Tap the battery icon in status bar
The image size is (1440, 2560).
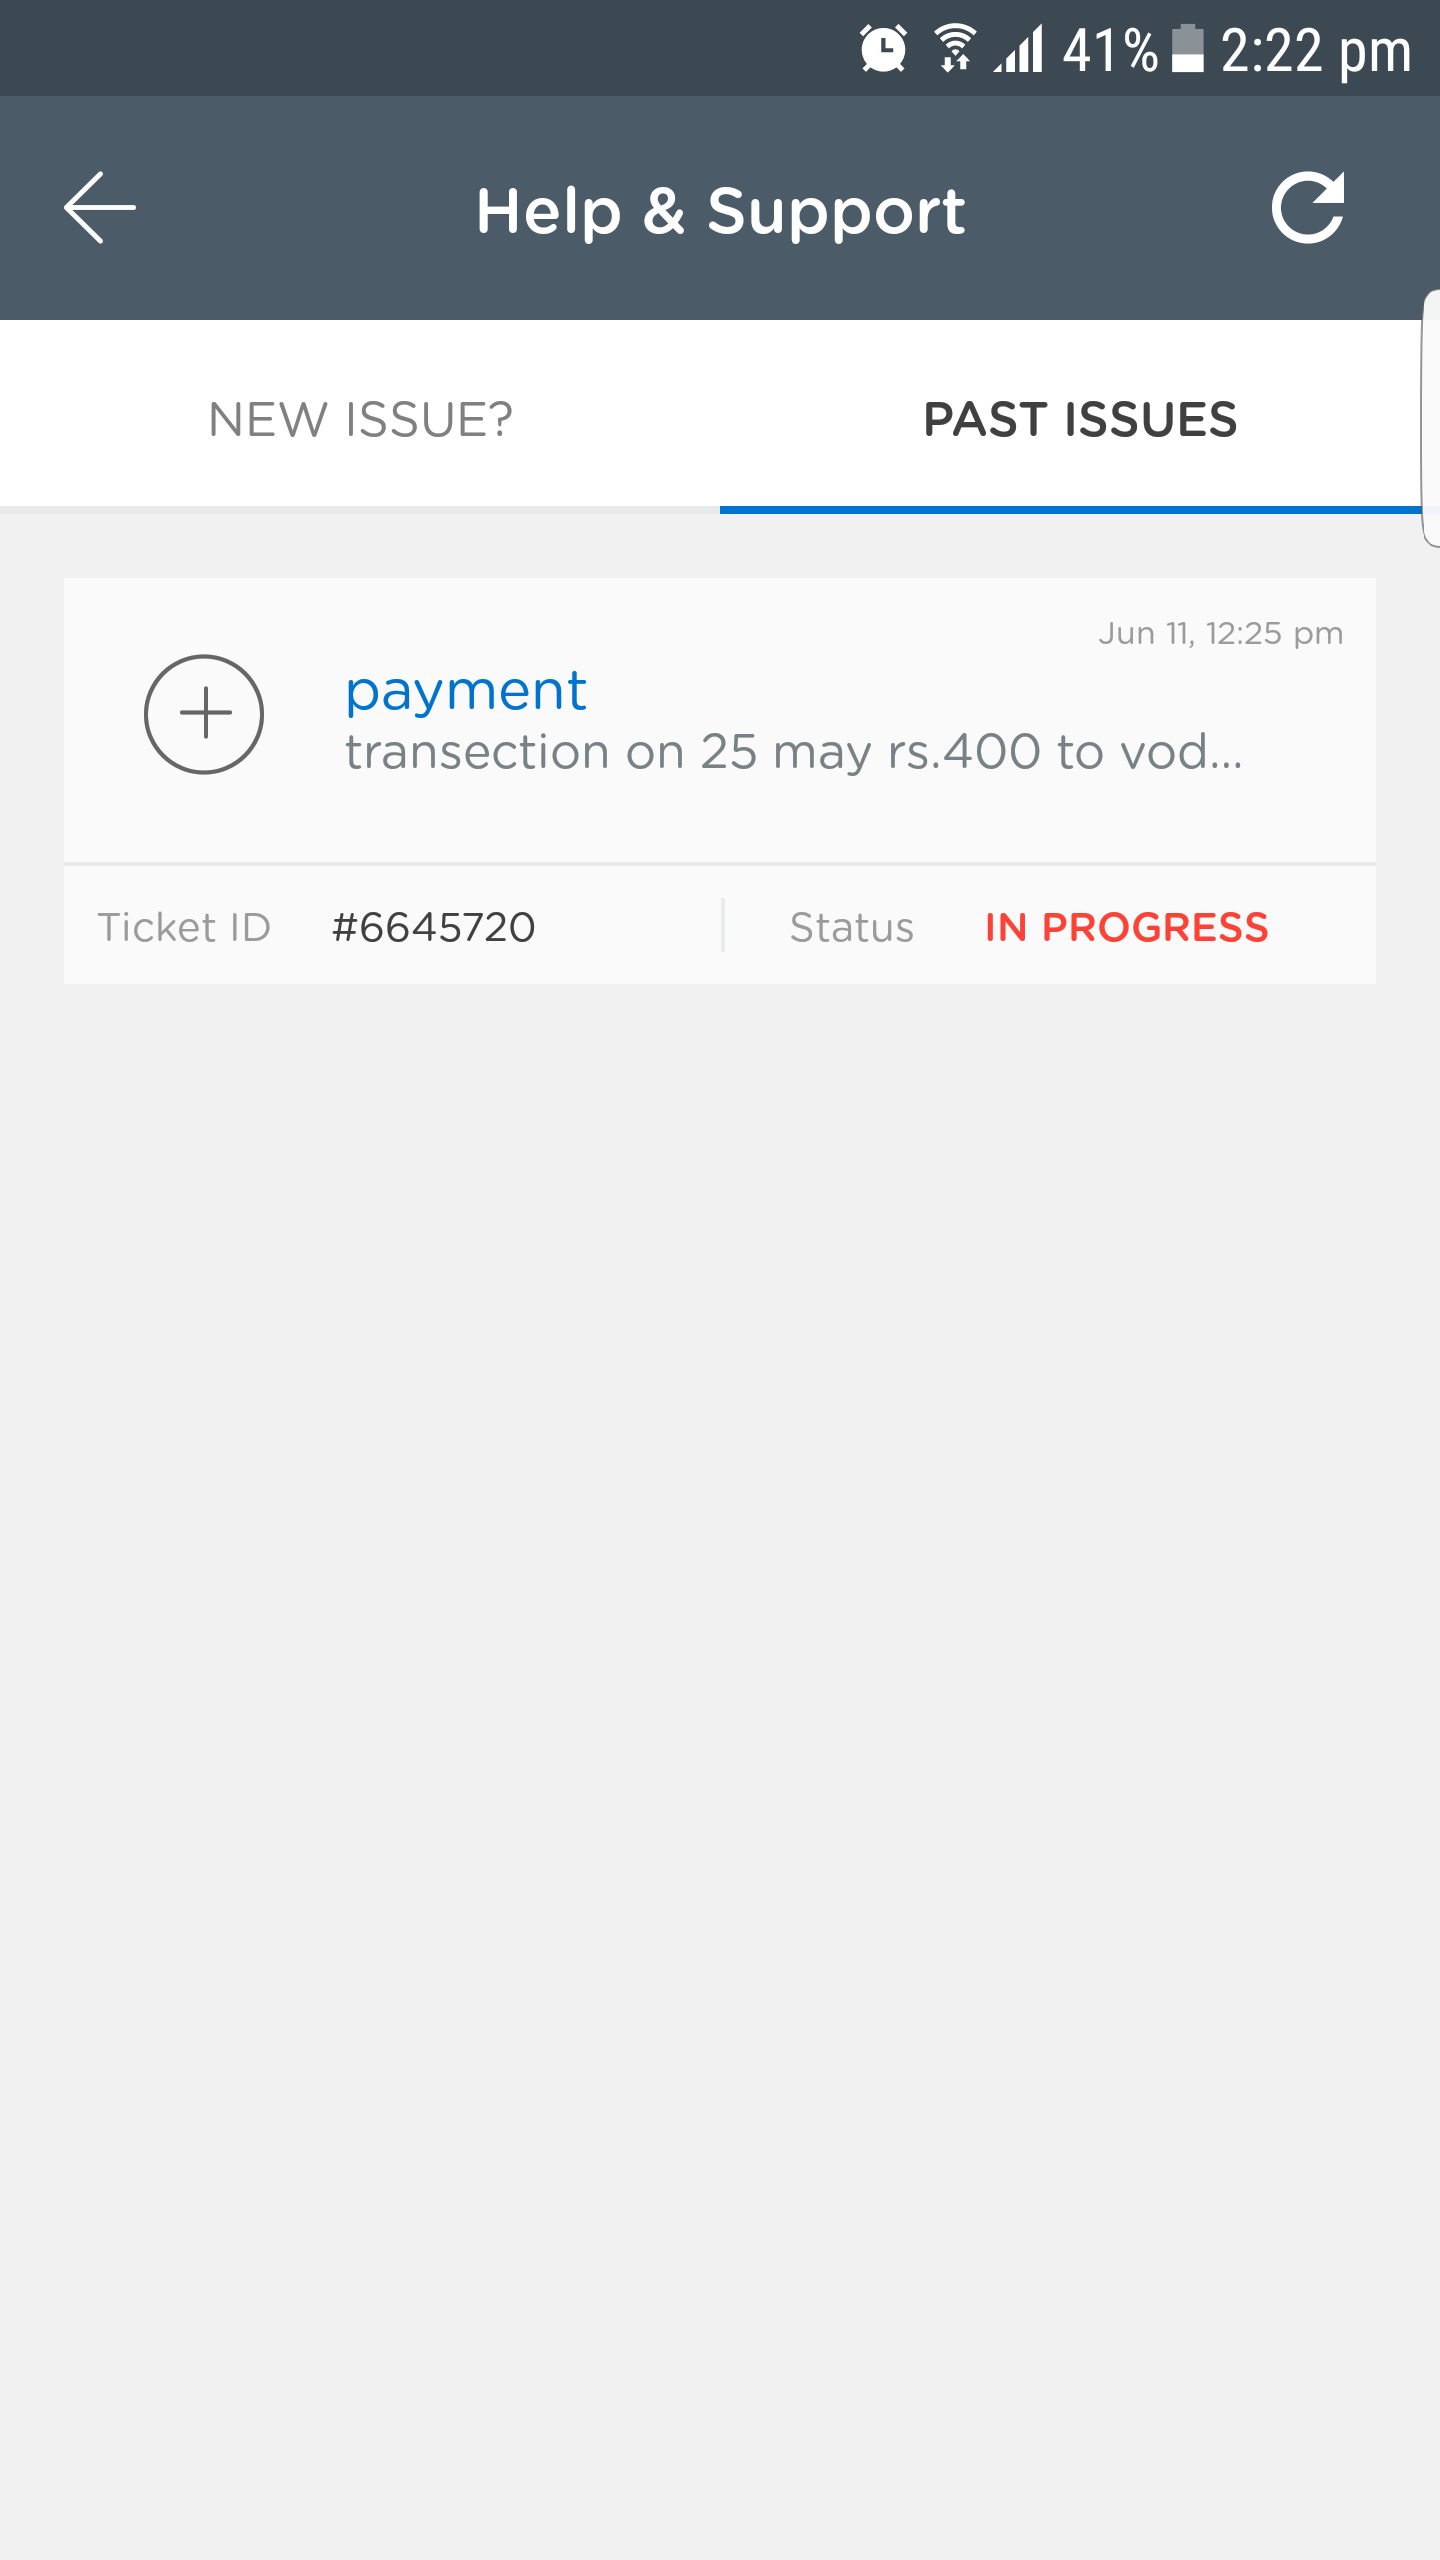point(1187,48)
